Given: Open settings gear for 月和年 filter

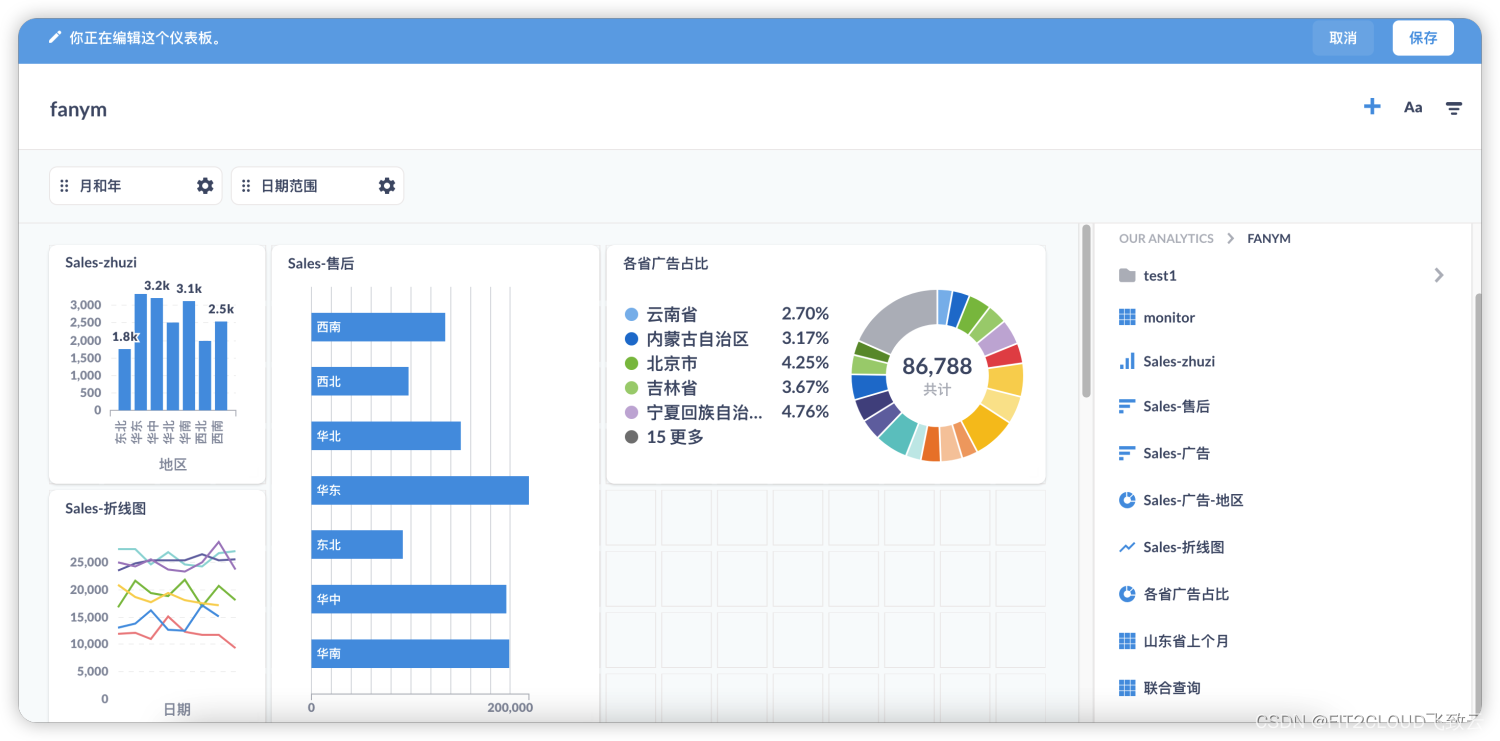Looking at the screenshot, I should tap(205, 186).
